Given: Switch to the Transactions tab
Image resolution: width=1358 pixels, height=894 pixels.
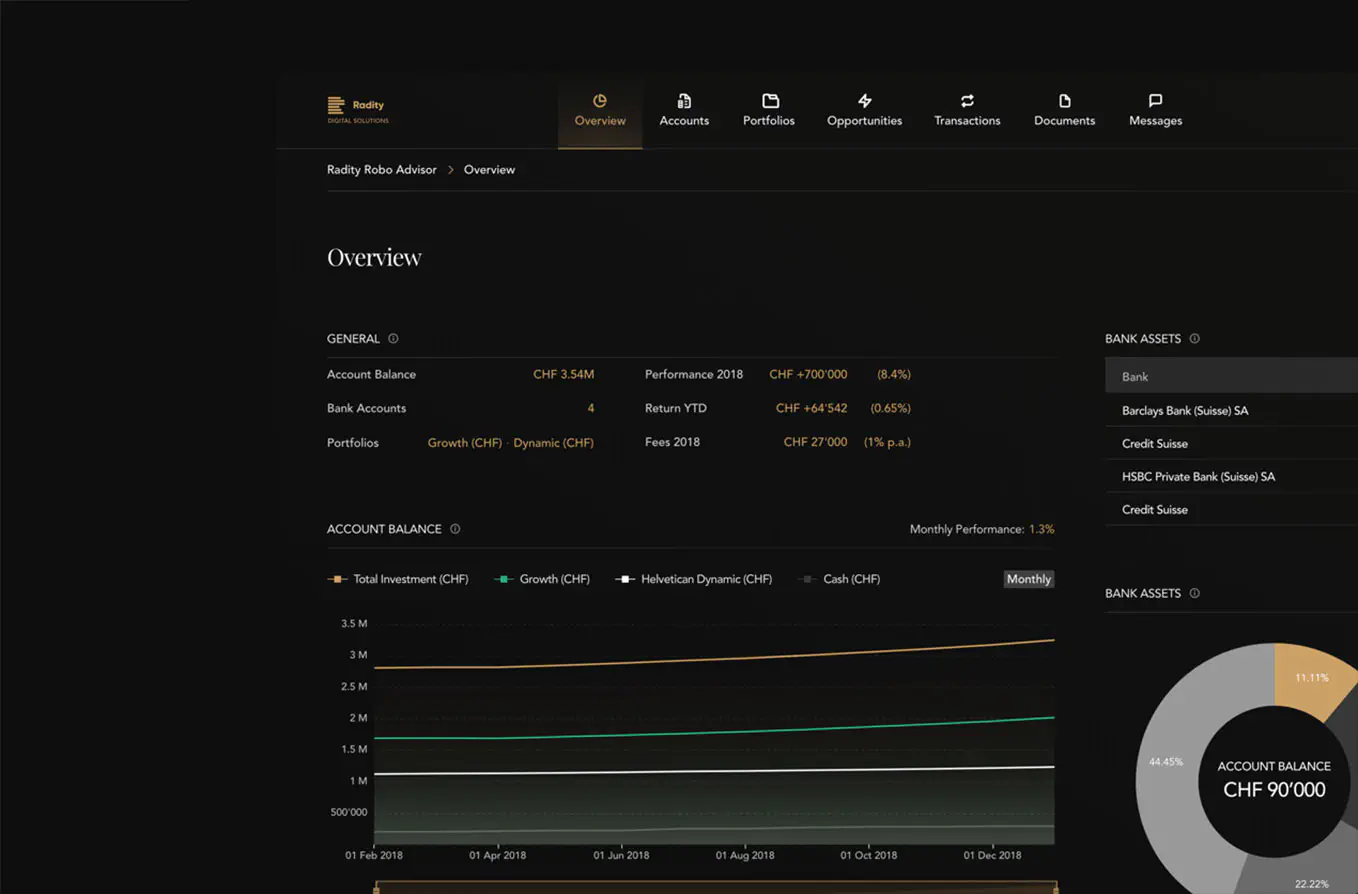Looking at the screenshot, I should click(967, 120).
